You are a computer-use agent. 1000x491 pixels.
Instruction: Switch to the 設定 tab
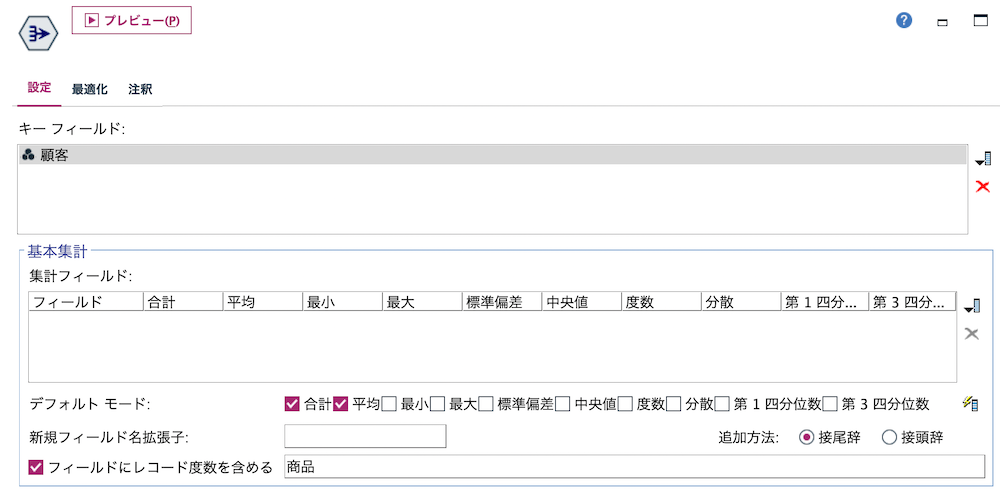pyautogui.click(x=40, y=89)
